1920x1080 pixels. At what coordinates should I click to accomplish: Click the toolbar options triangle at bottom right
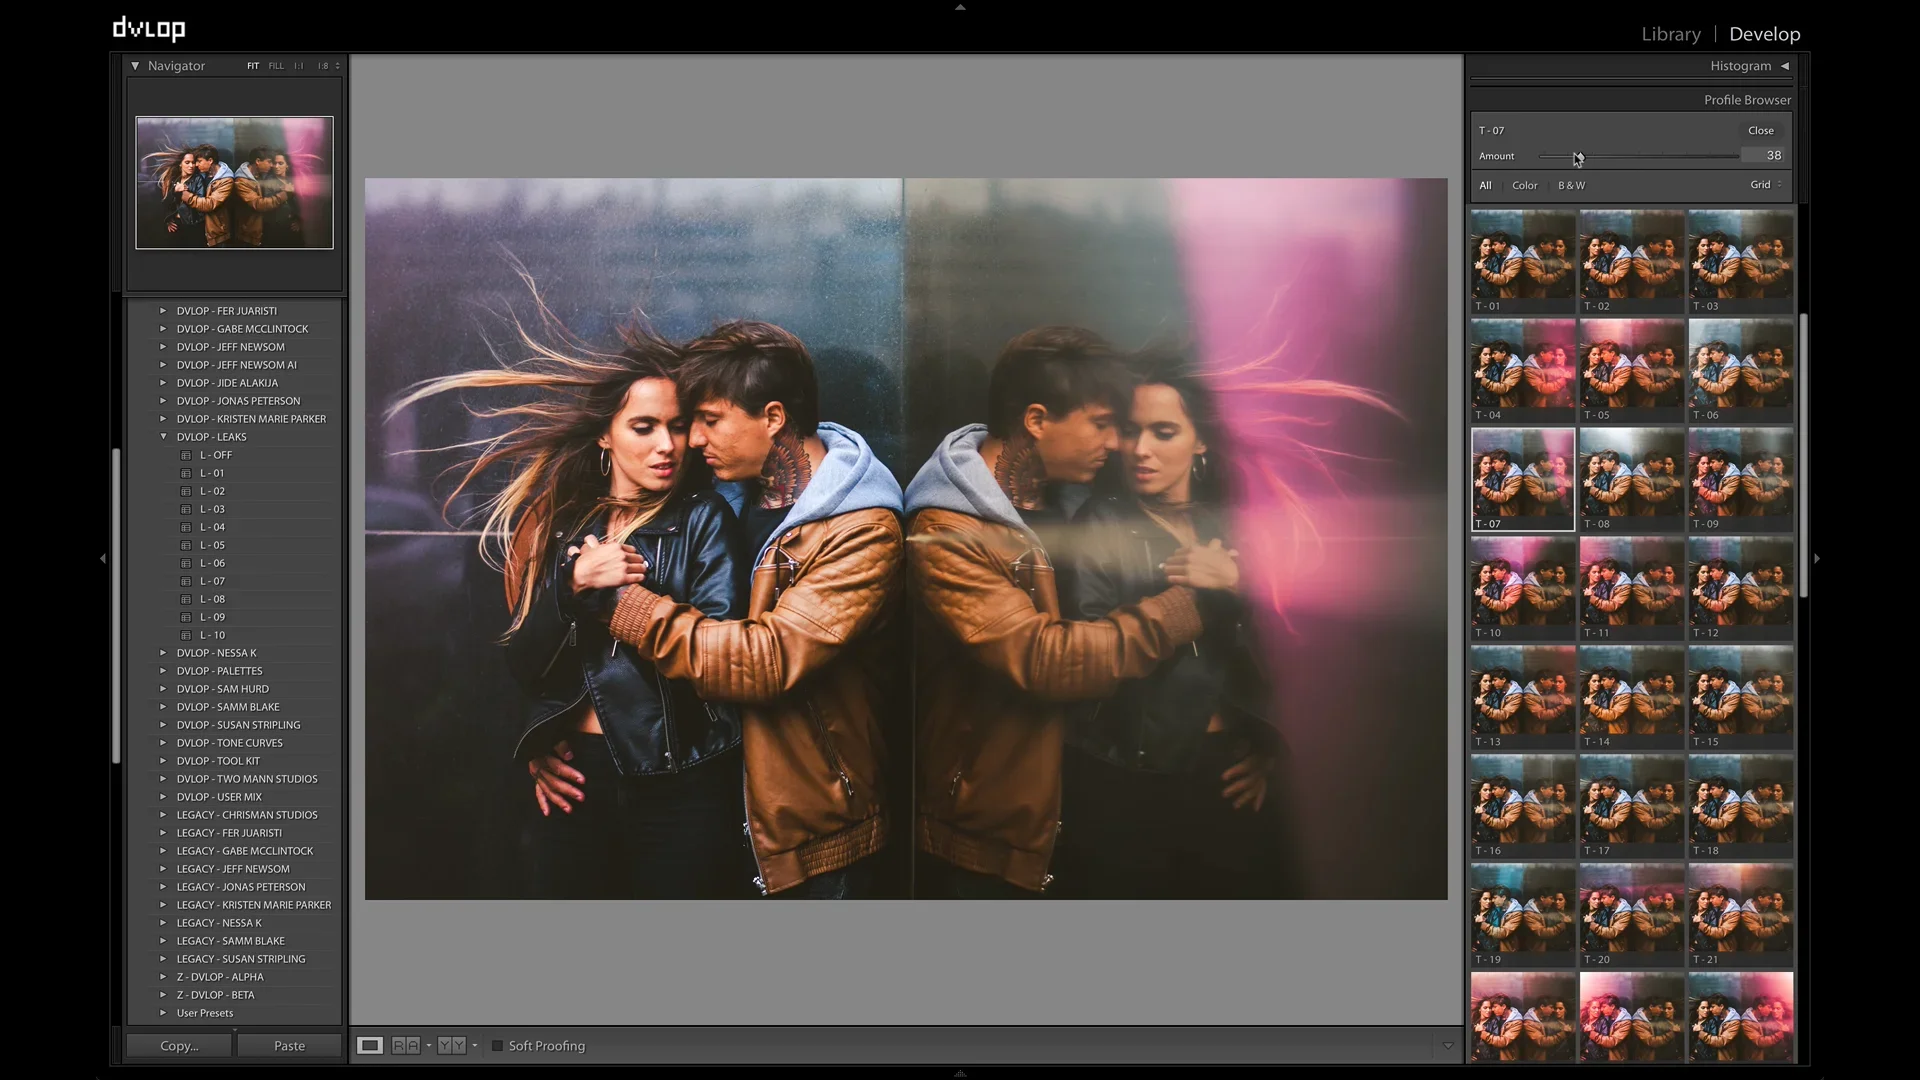pyautogui.click(x=1447, y=1046)
